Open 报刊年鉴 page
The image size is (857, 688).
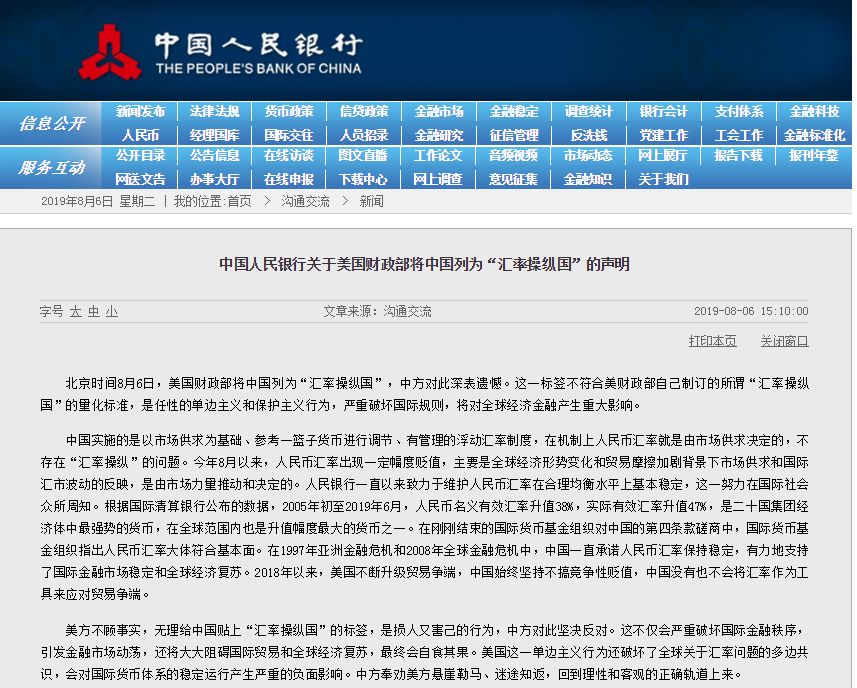click(x=813, y=156)
